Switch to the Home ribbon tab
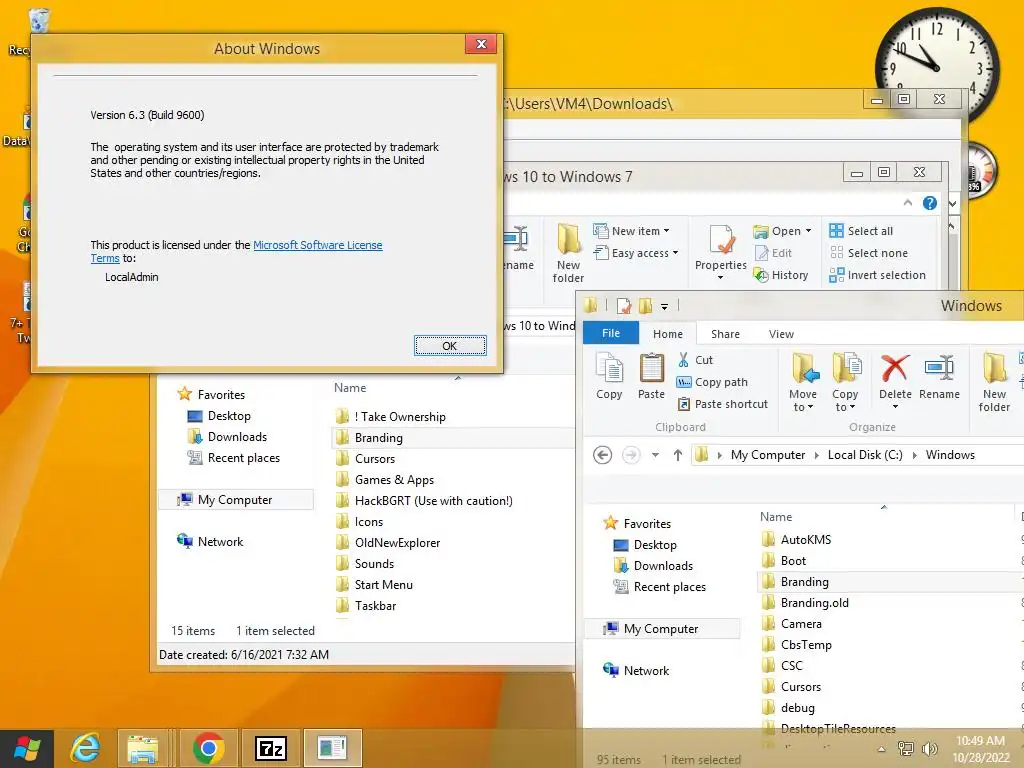 667,334
